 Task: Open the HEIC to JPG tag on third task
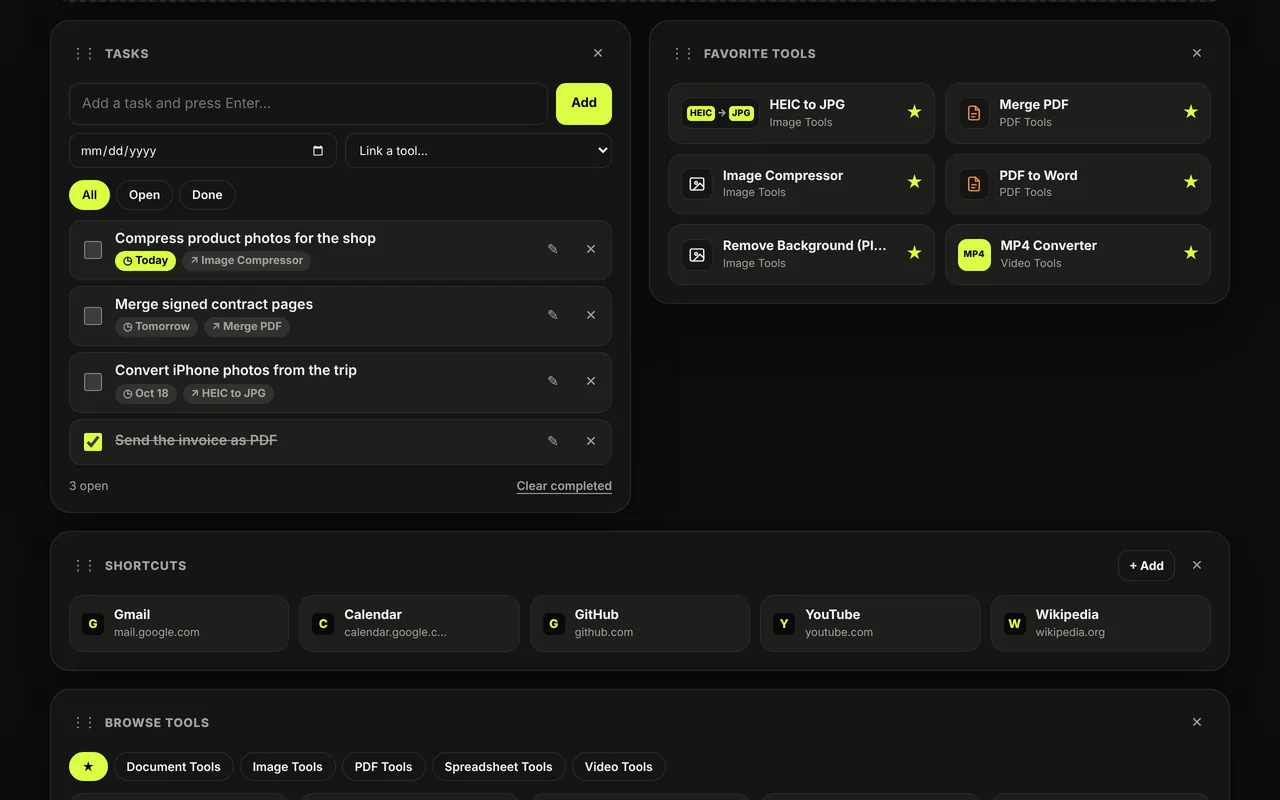tap(228, 394)
